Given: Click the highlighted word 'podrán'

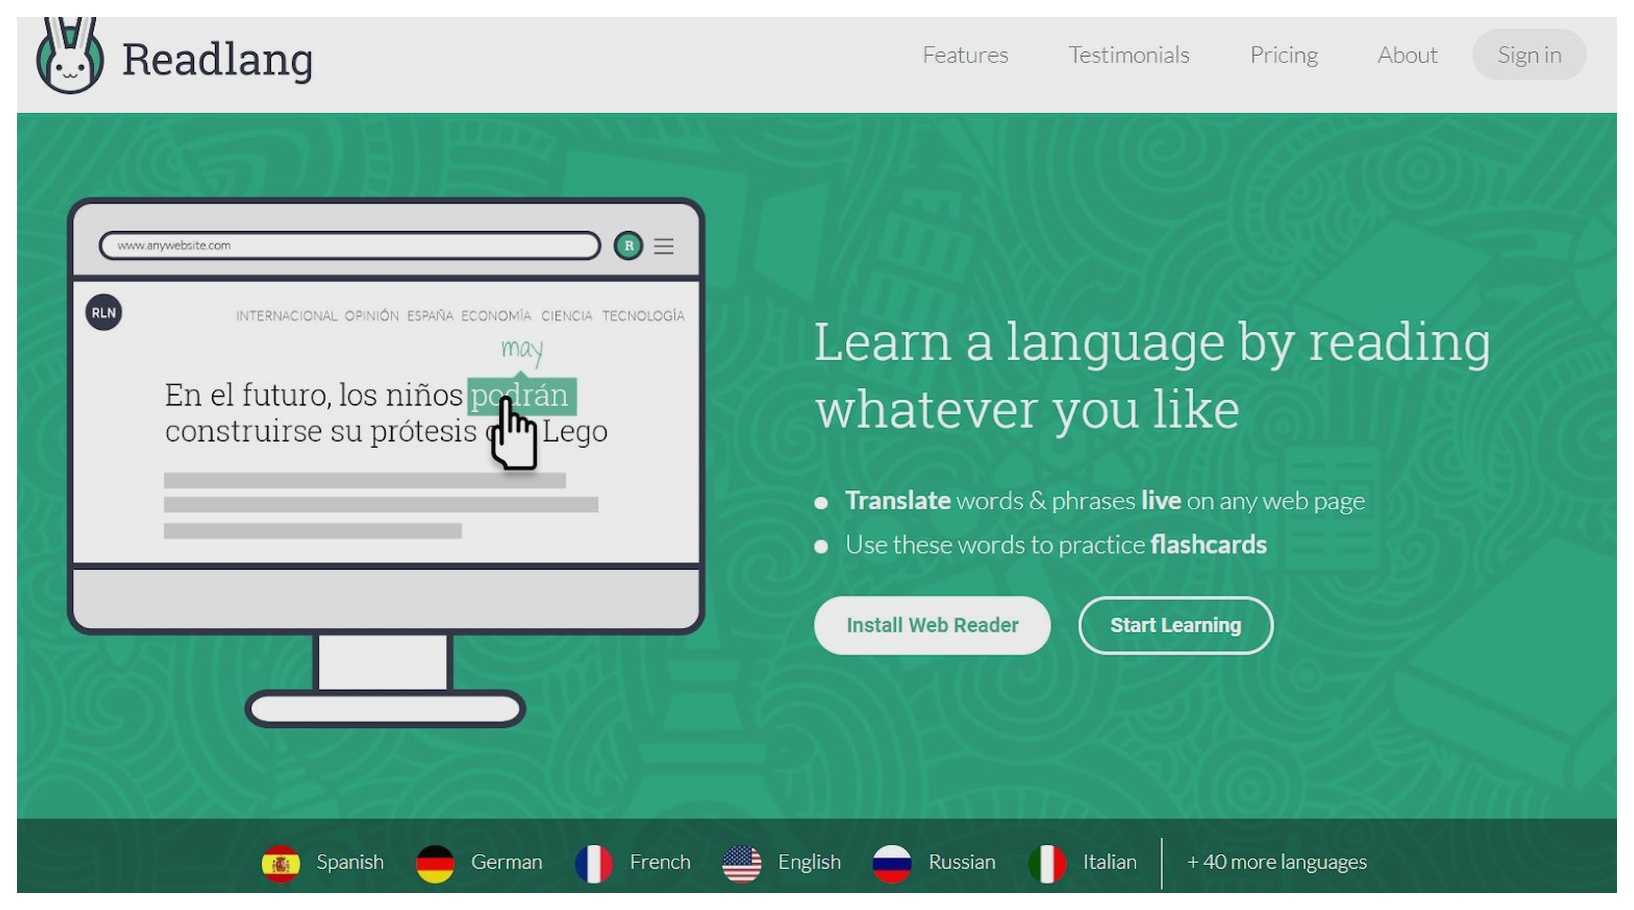Looking at the screenshot, I should click(521, 396).
